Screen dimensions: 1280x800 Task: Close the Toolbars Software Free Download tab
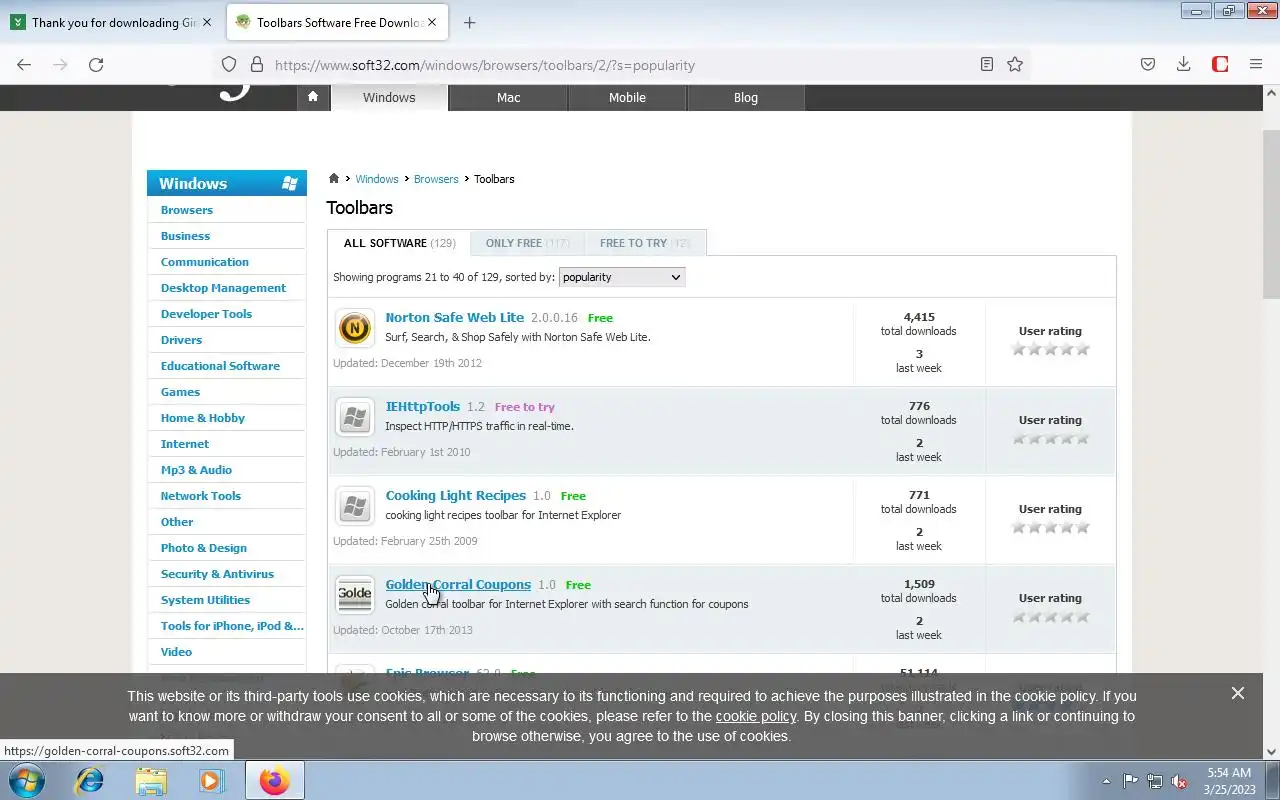(x=432, y=22)
